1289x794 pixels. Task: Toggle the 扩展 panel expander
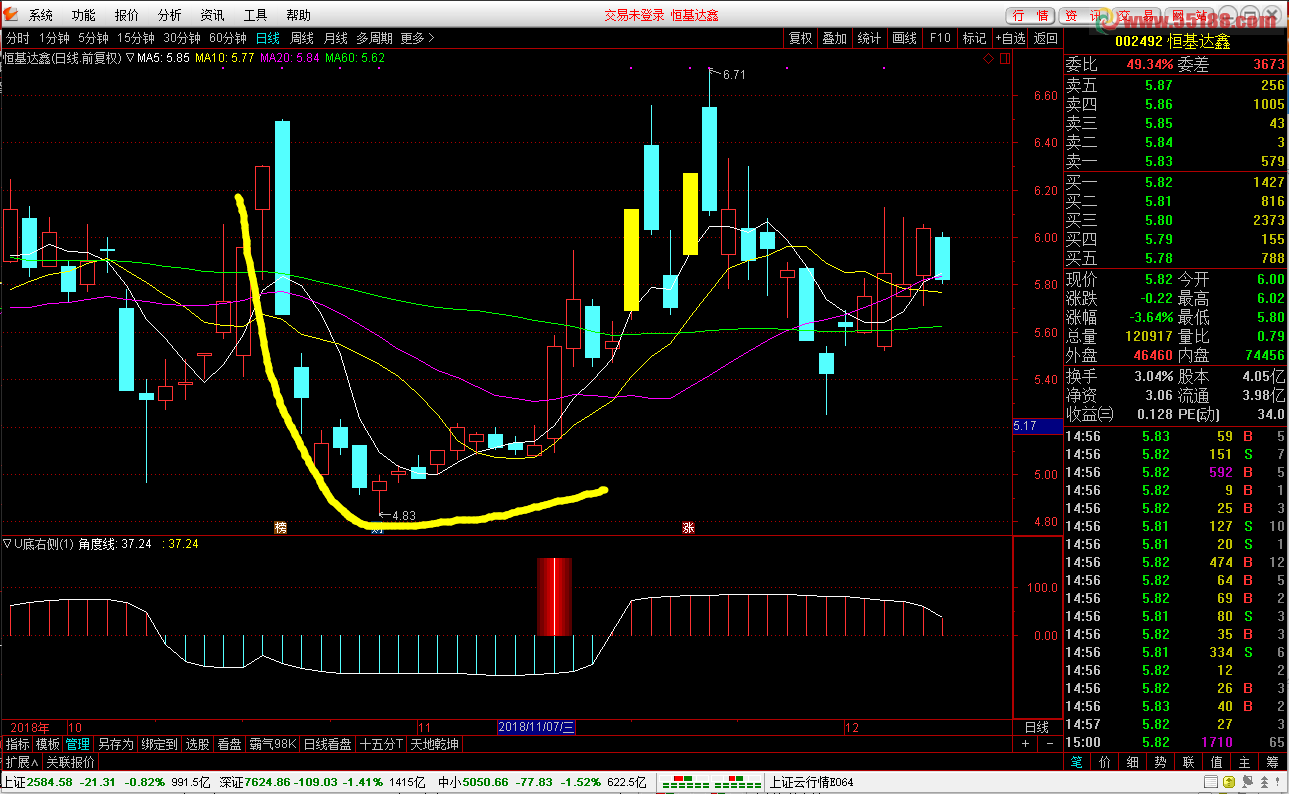21,762
